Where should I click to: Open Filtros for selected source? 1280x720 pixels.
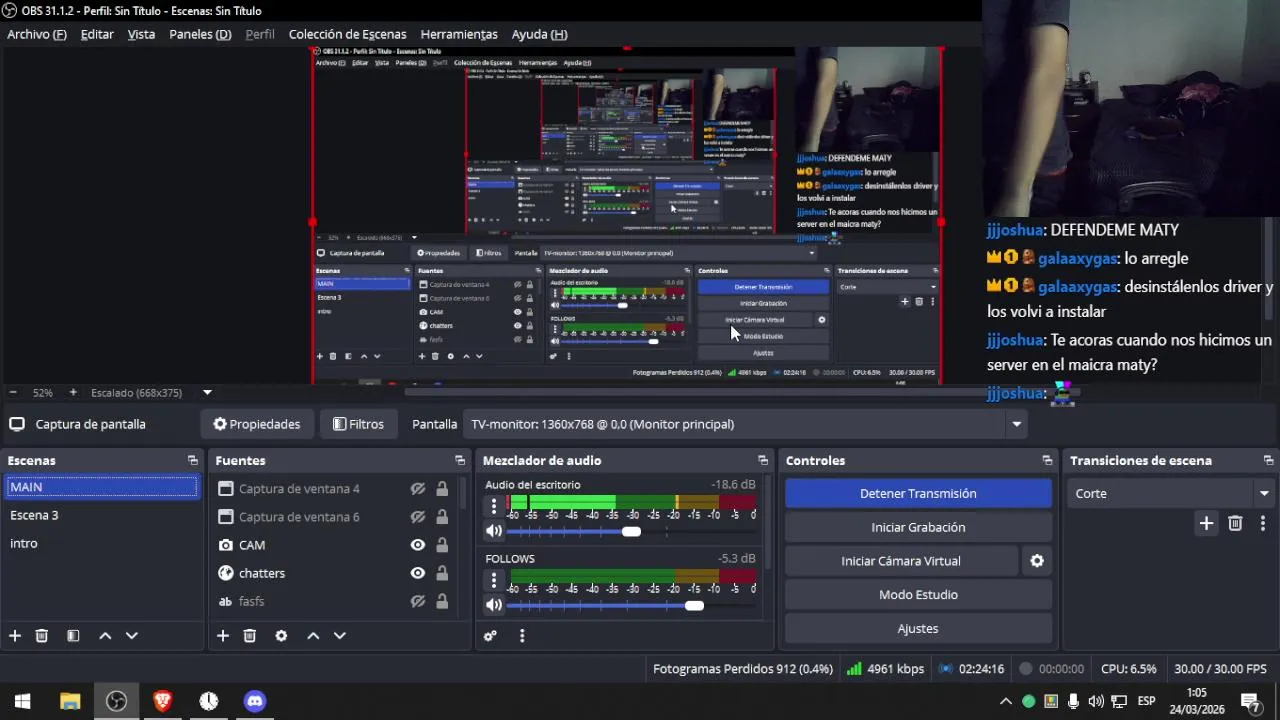point(358,424)
